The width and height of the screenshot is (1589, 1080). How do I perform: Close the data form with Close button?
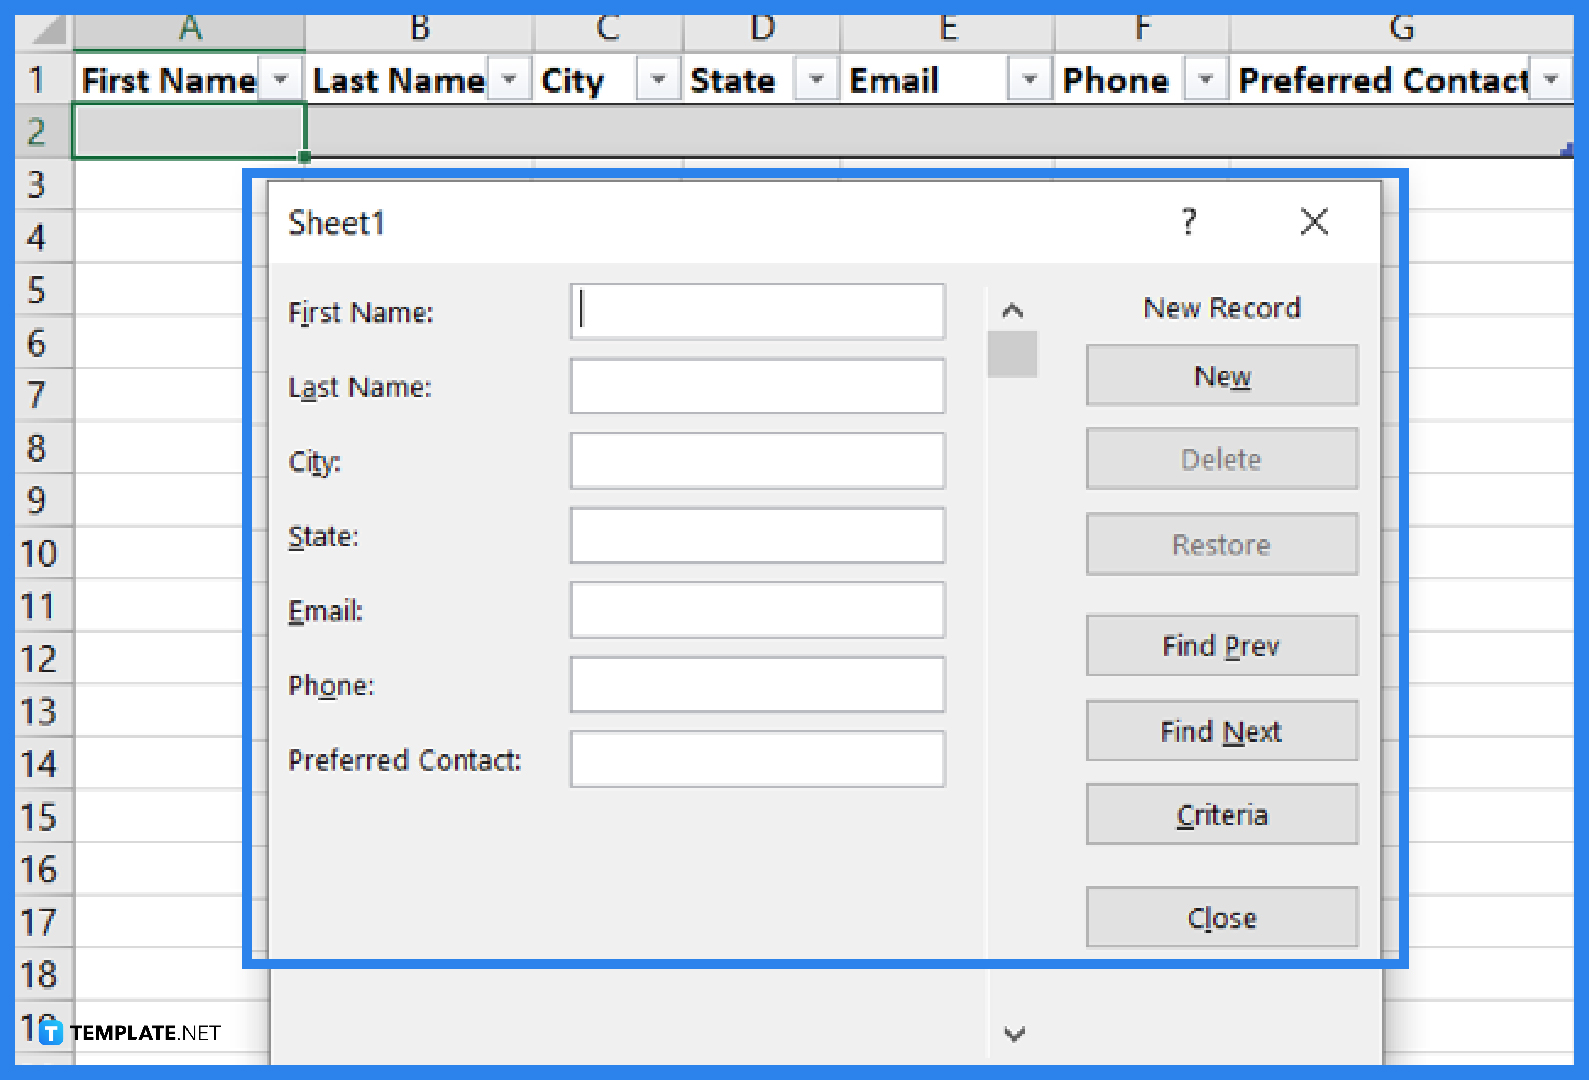(x=1222, y=917)
